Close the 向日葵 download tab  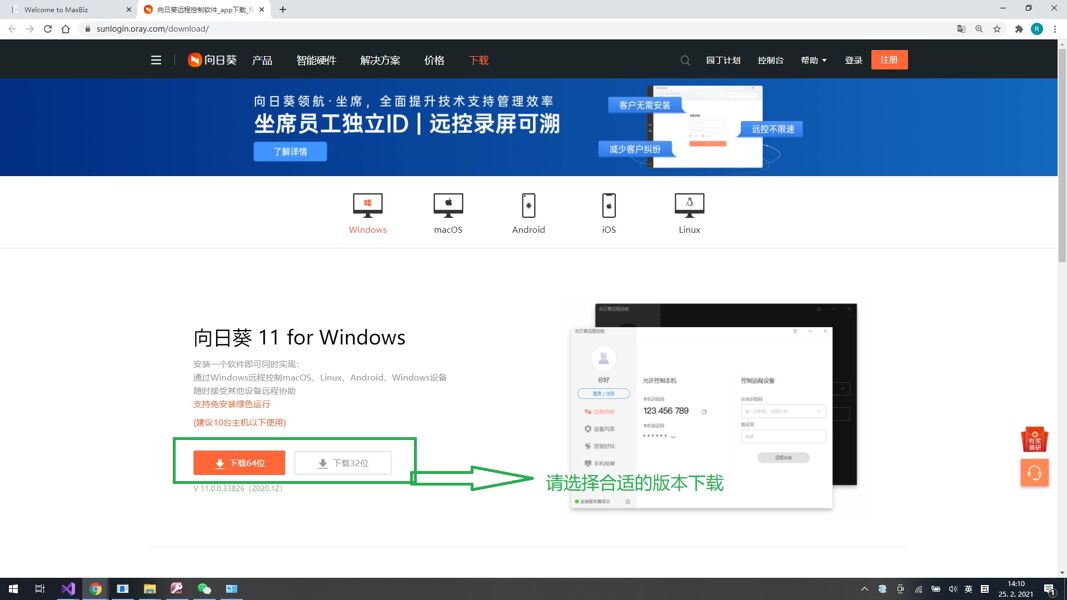(x=262, y=10)
